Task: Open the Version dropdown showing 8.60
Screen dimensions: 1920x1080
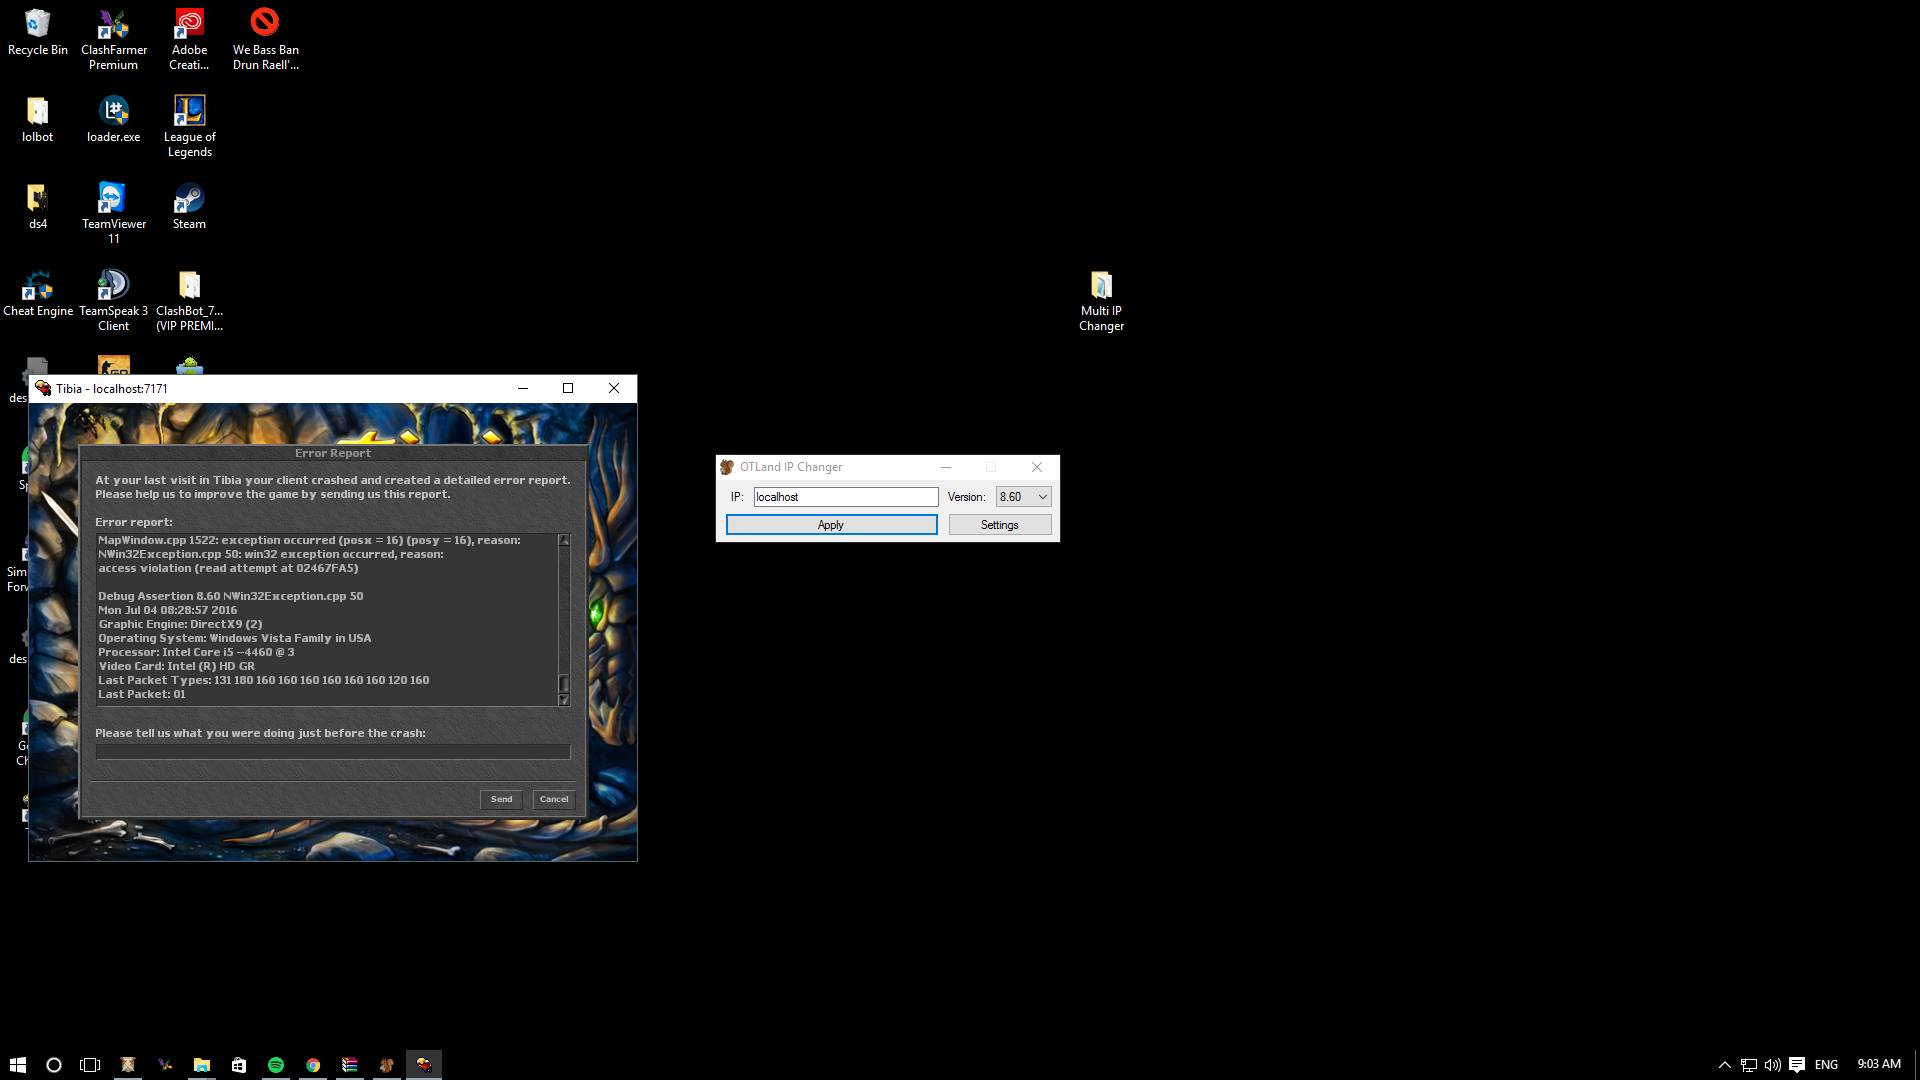Action: click(x=1023, y=497)
